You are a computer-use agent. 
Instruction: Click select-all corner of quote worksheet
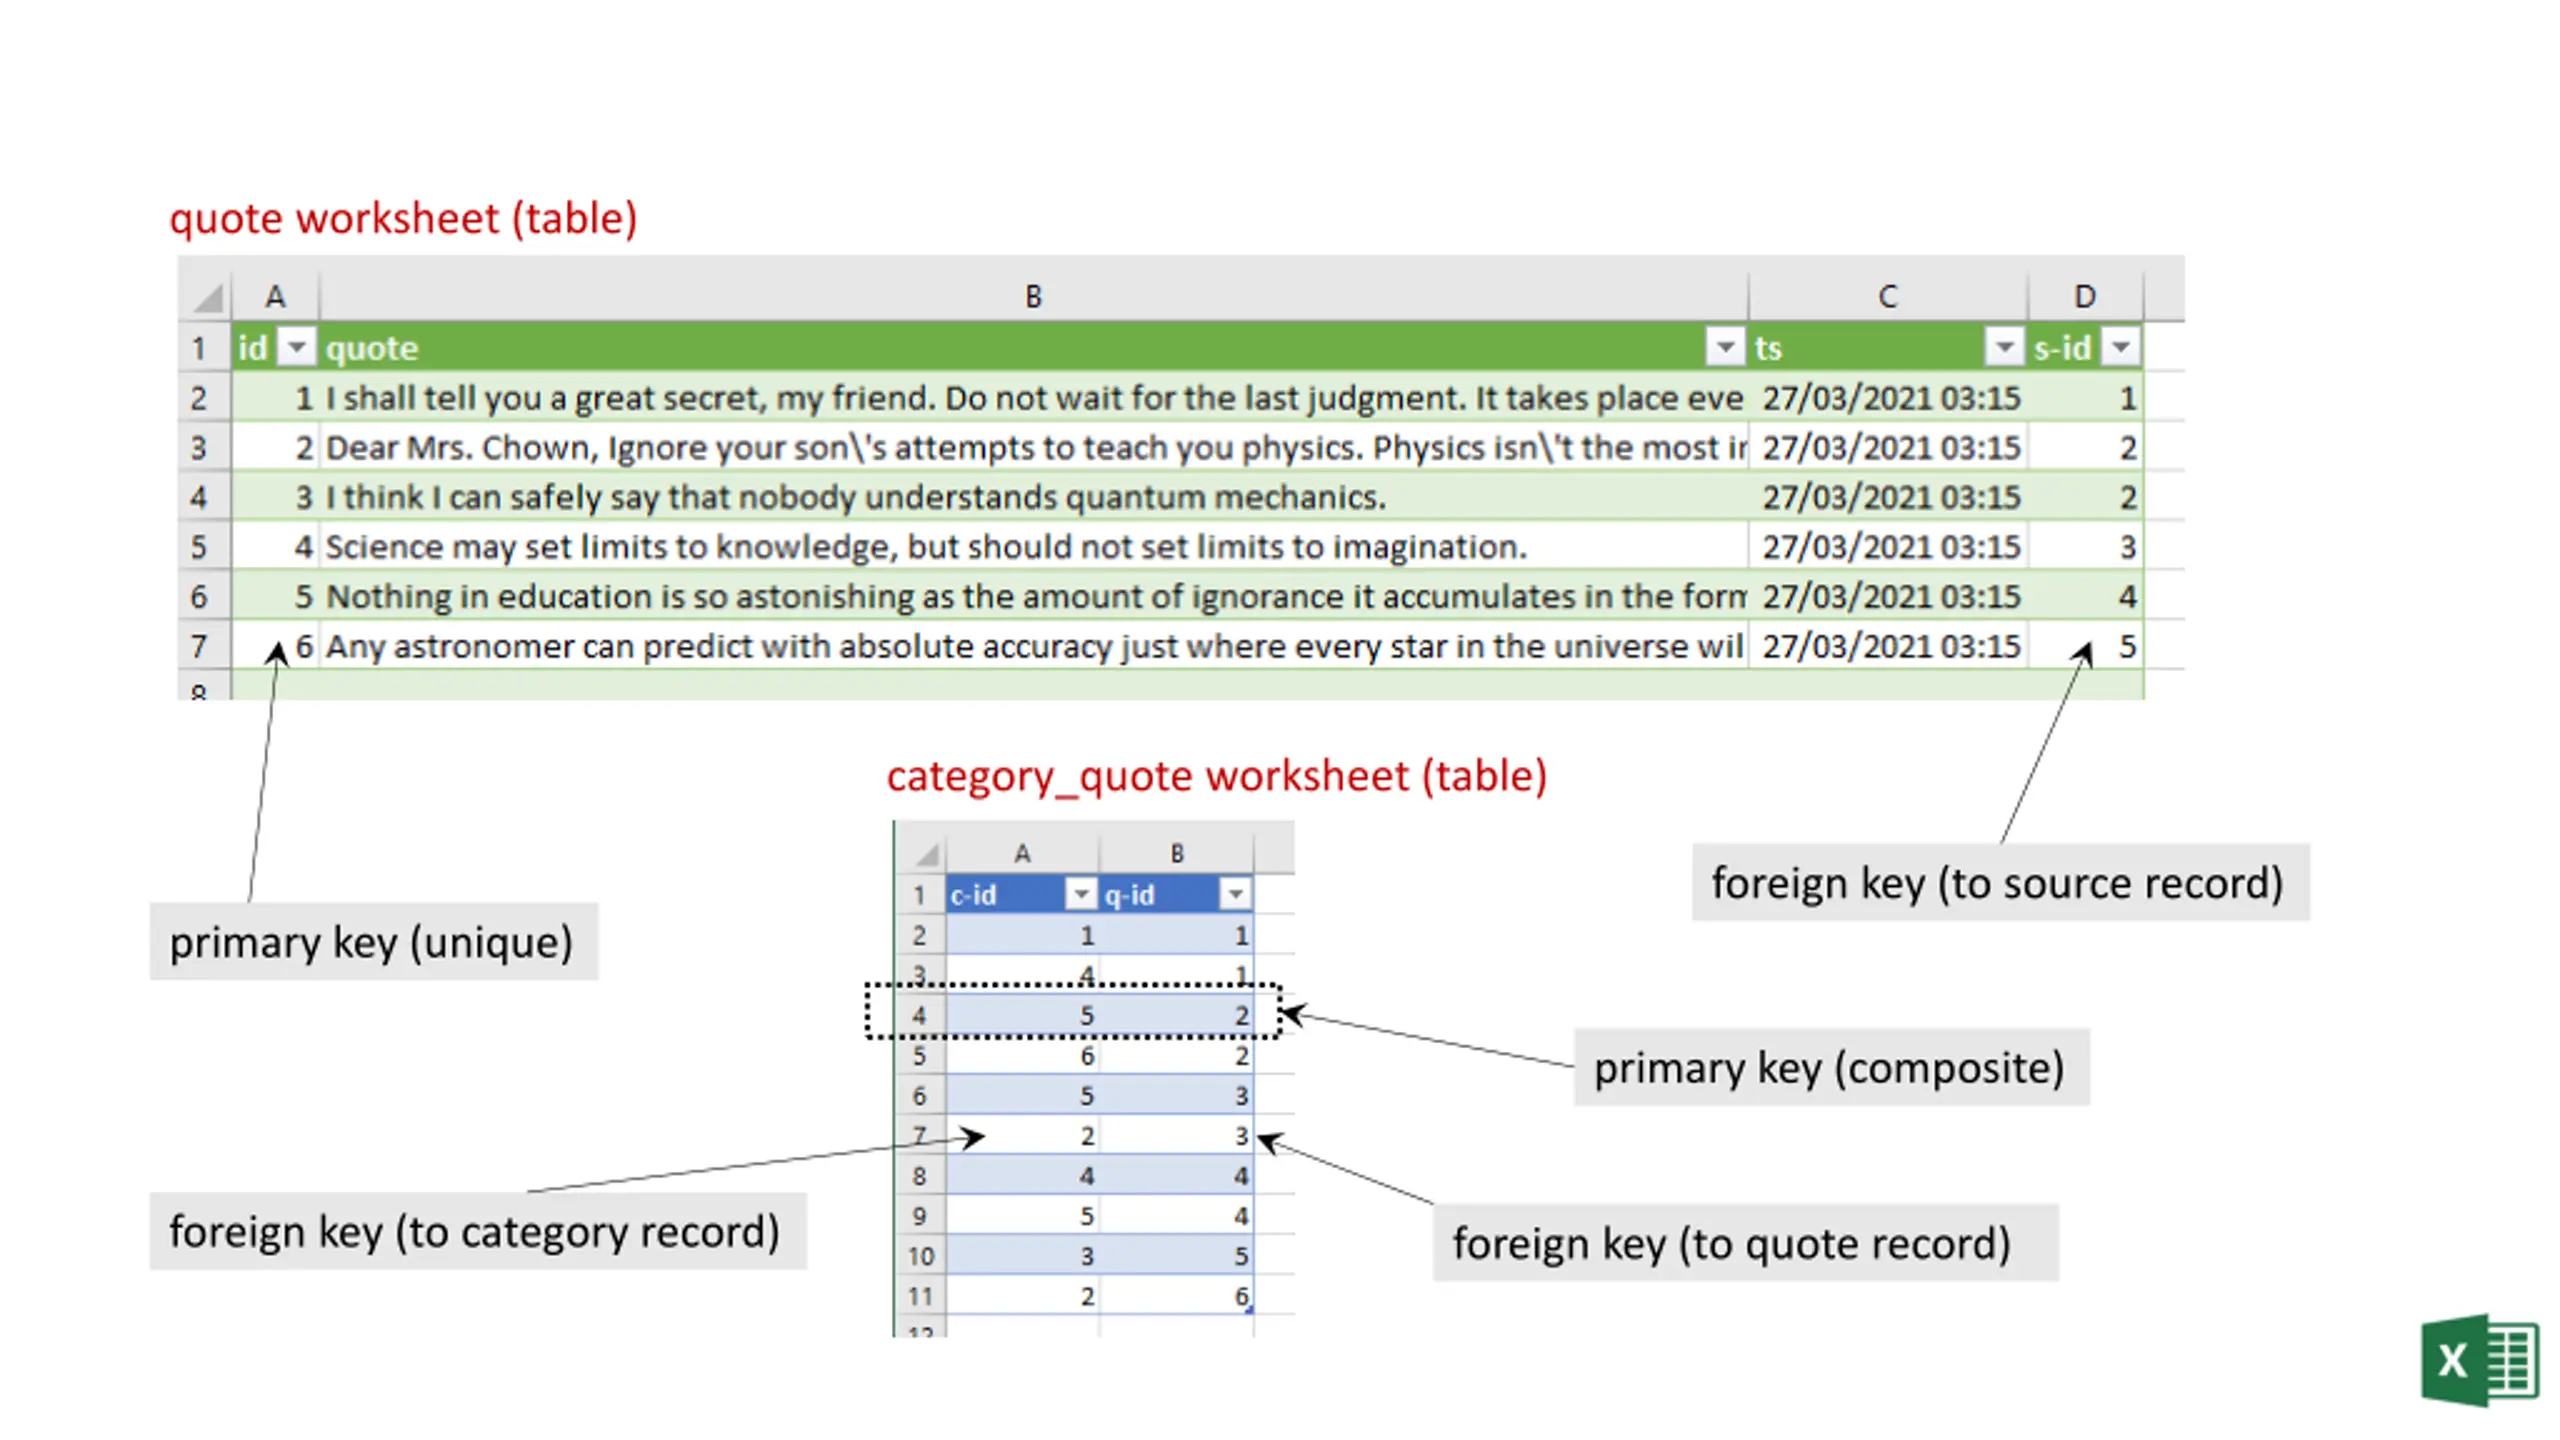pyautogui.click(x=208, y=297)
